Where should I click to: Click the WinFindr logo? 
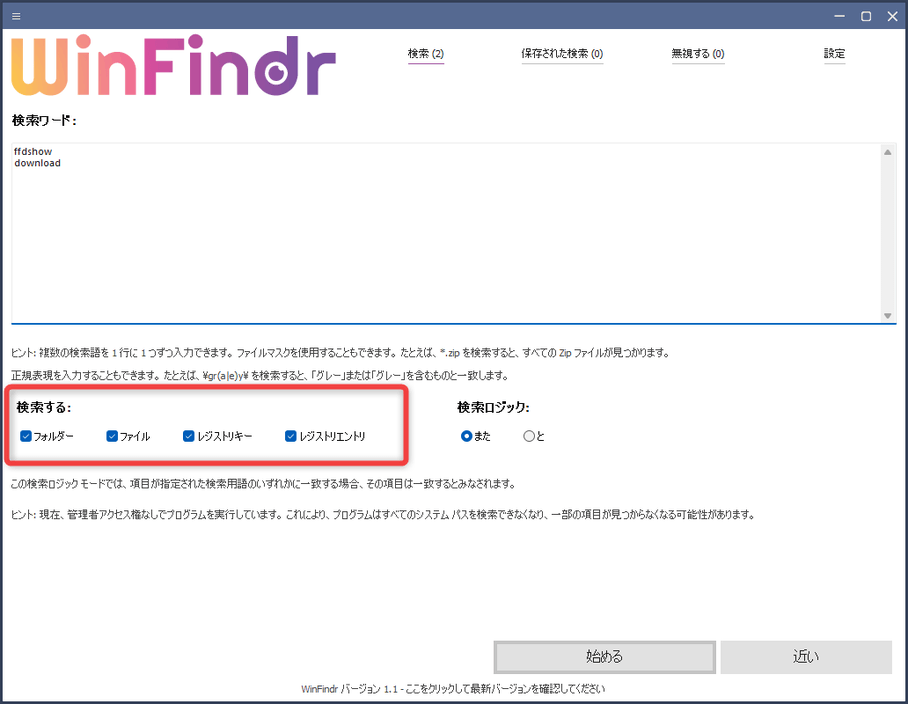(x=174, y=65)
